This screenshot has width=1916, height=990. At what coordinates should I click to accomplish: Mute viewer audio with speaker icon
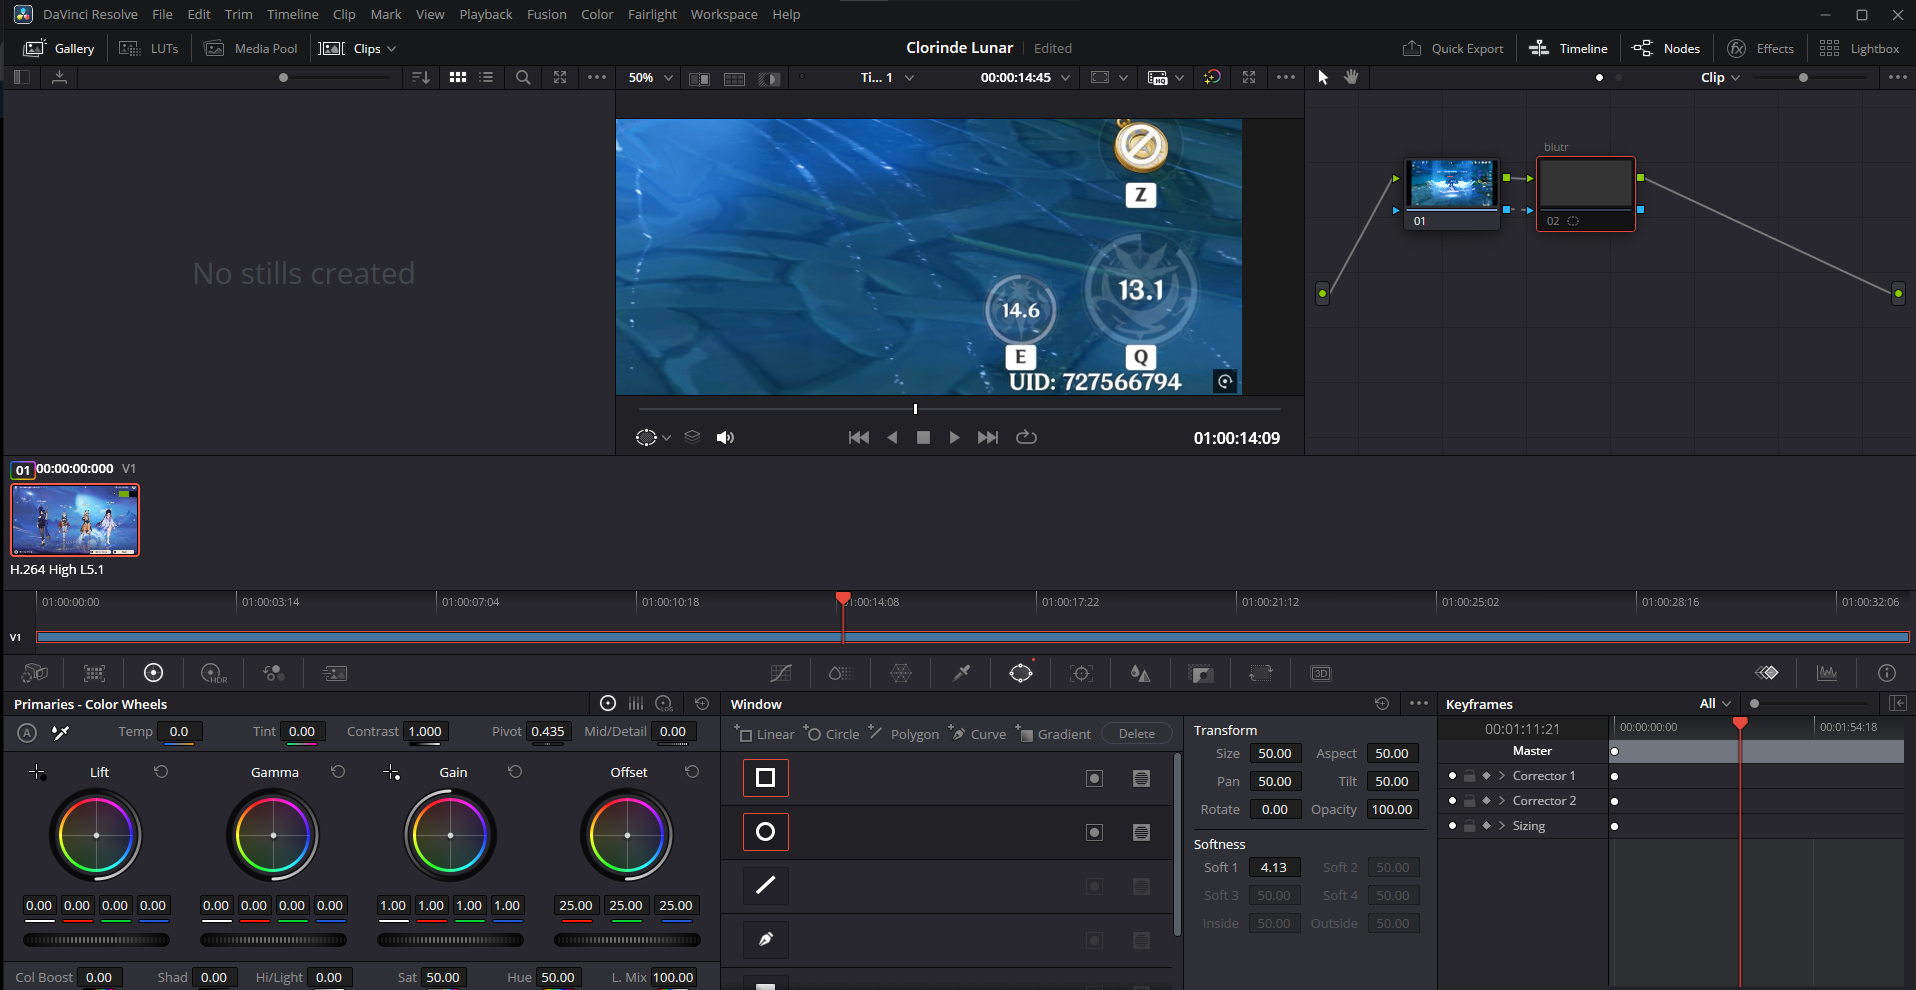(x=726, y=437)
